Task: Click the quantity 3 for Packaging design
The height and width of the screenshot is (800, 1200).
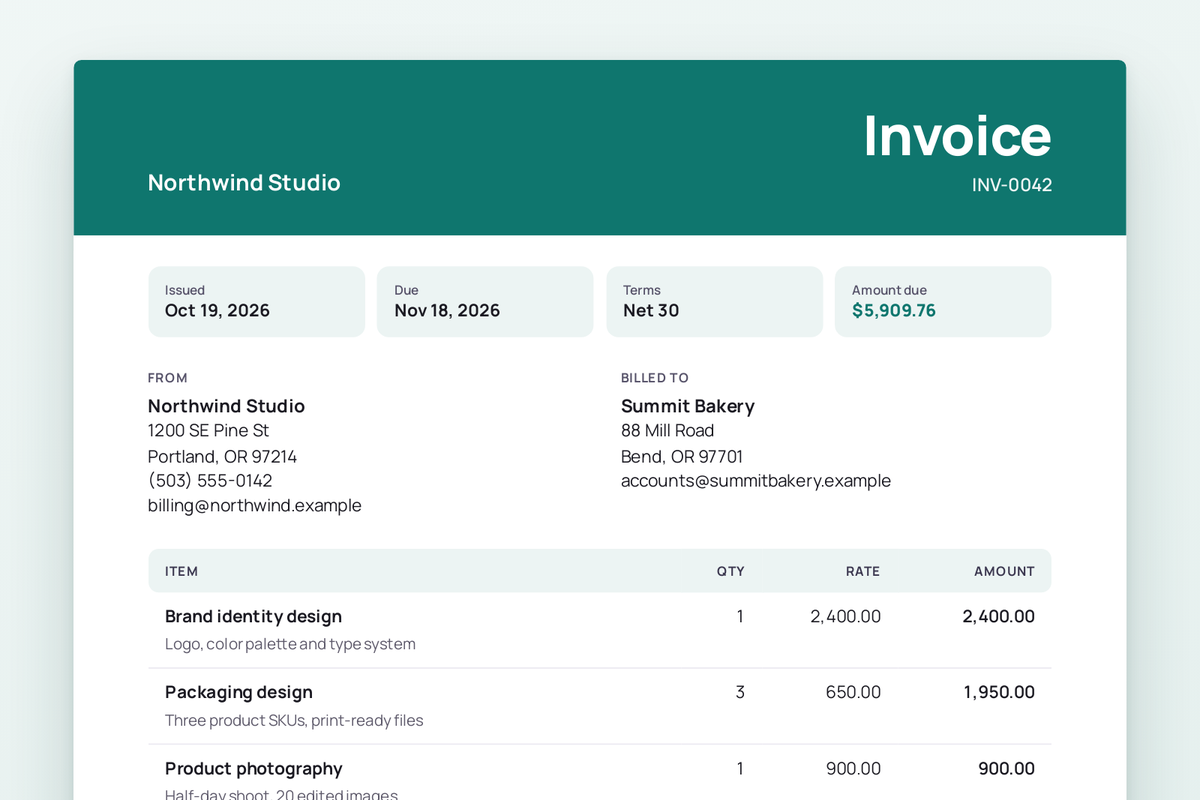Action: [740, 692]
